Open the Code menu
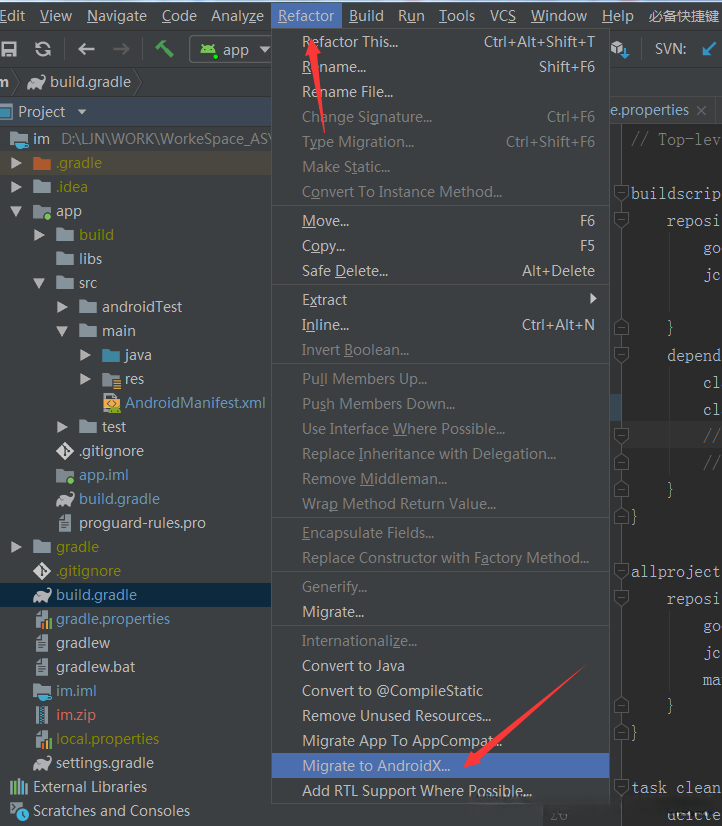 click(179, 16)
